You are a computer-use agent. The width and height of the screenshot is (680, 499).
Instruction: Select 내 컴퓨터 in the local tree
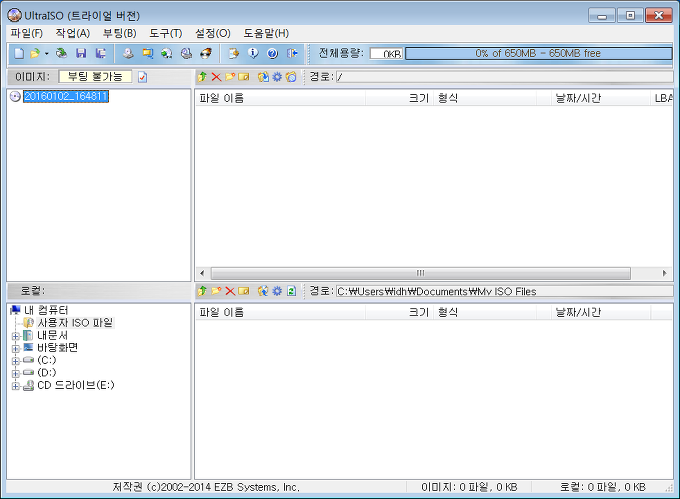46,310
